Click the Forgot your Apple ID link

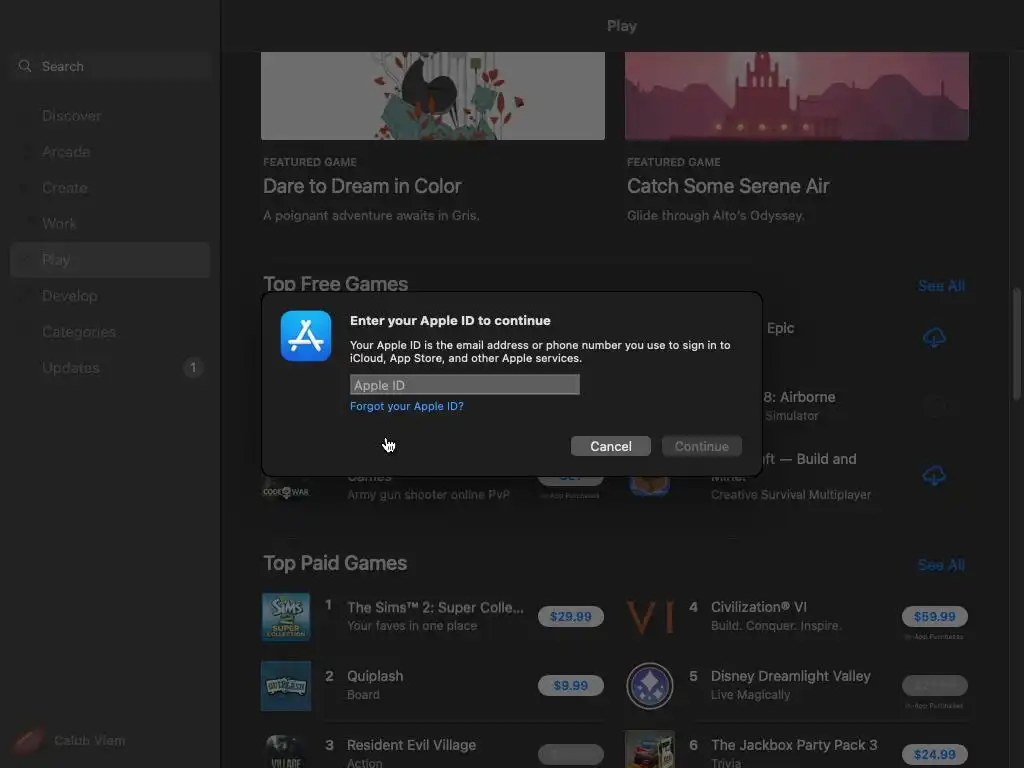[x=407, y=406]
